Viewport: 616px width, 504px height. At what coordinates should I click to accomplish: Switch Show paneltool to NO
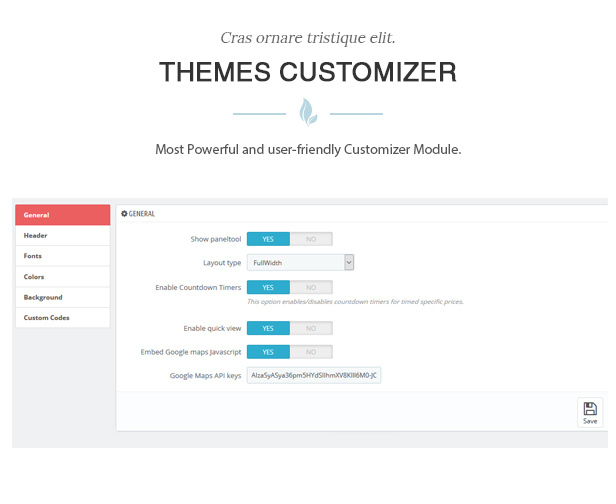tap(311, 239)
